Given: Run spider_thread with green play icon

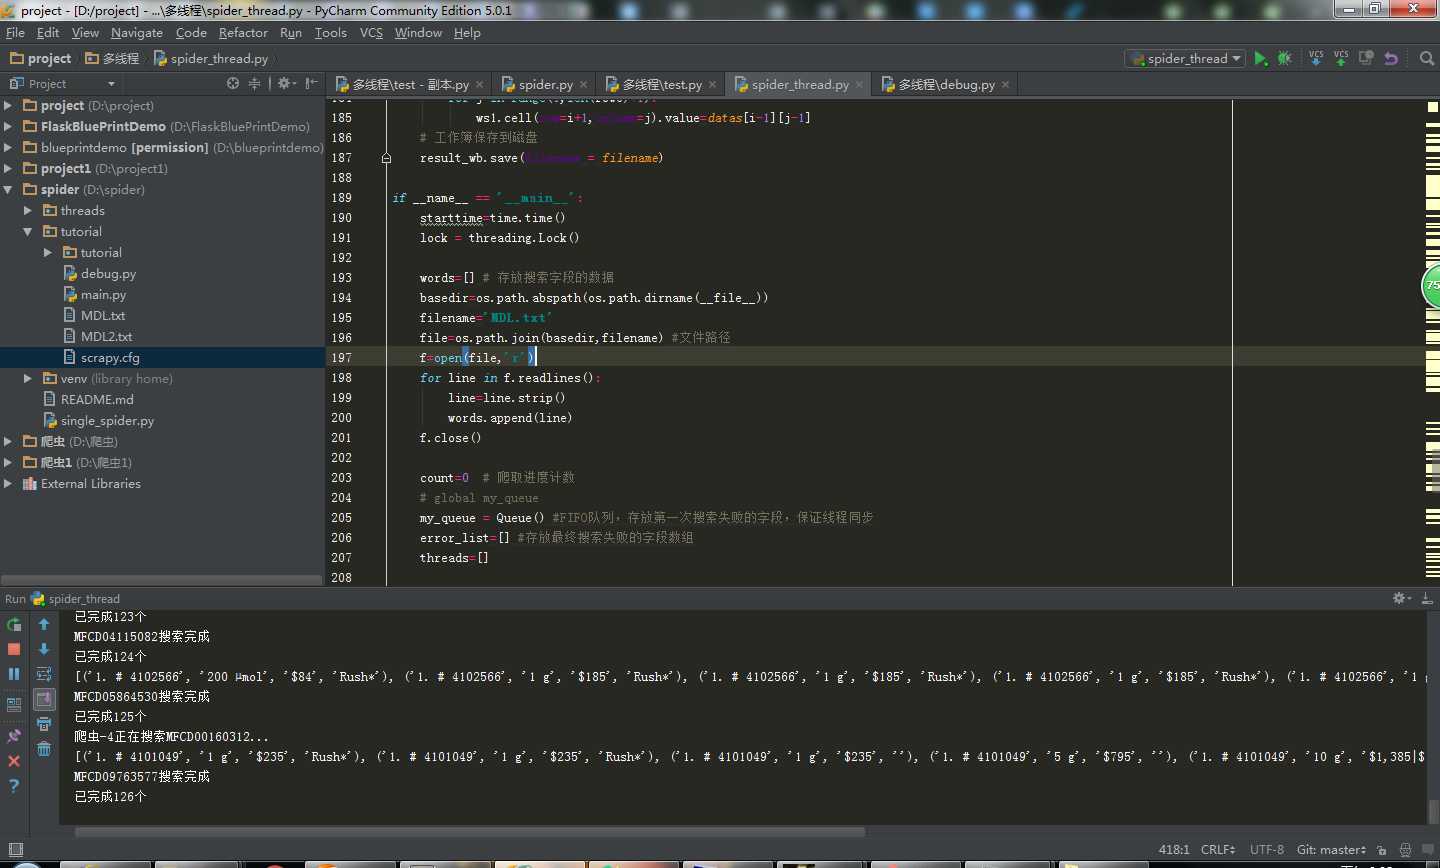Looking at the screenshot, I should pos(1261,59).
